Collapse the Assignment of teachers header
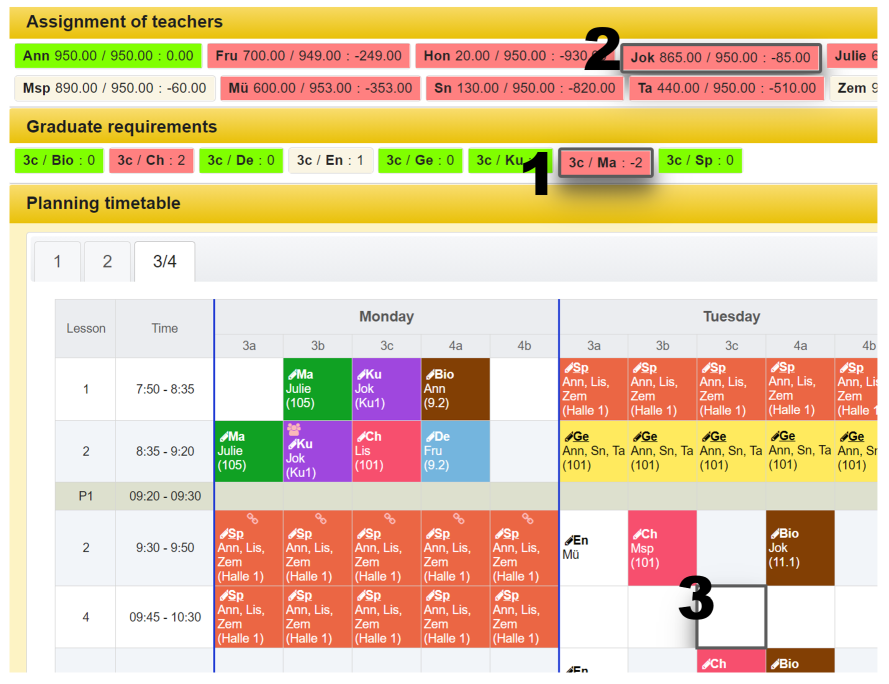 pos(124,22)
